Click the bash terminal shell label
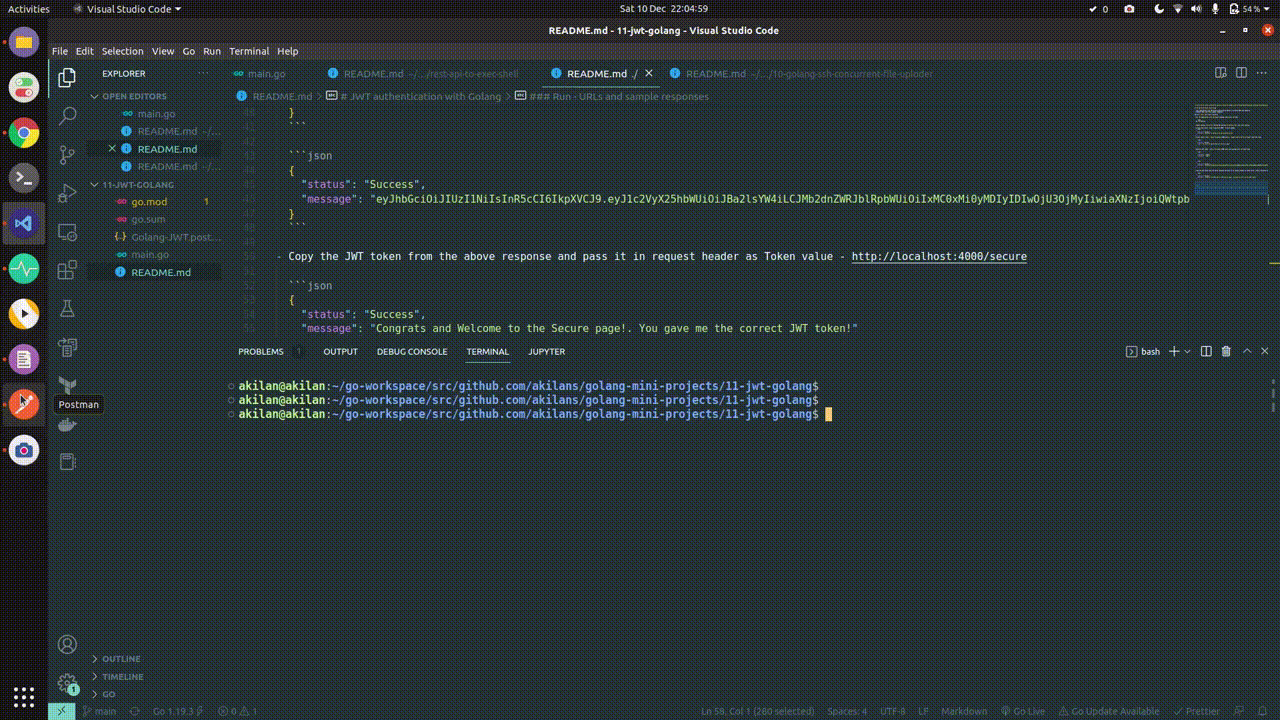 [x=1143, y=351]
